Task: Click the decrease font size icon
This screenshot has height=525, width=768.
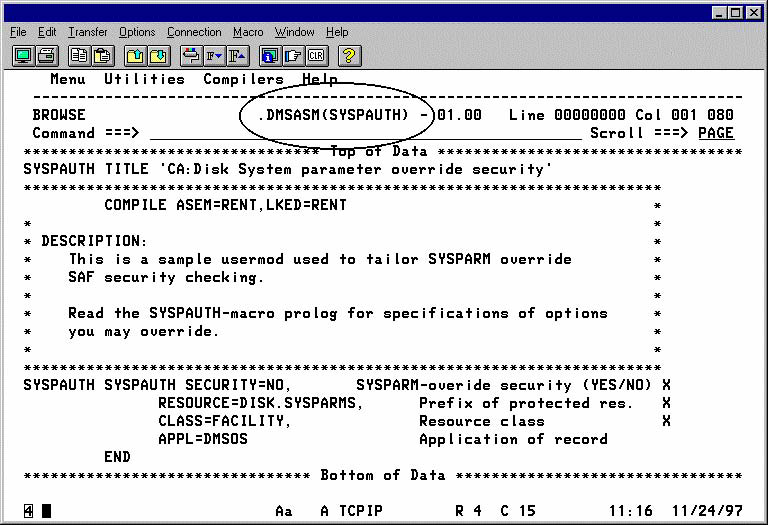Action: click(214, 56)
